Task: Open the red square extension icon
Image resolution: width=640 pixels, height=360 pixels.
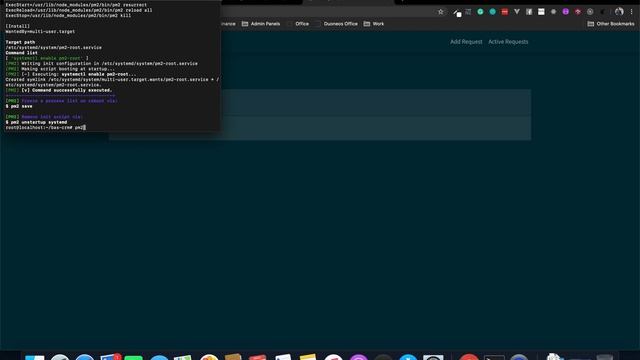Action: [505, 12]
